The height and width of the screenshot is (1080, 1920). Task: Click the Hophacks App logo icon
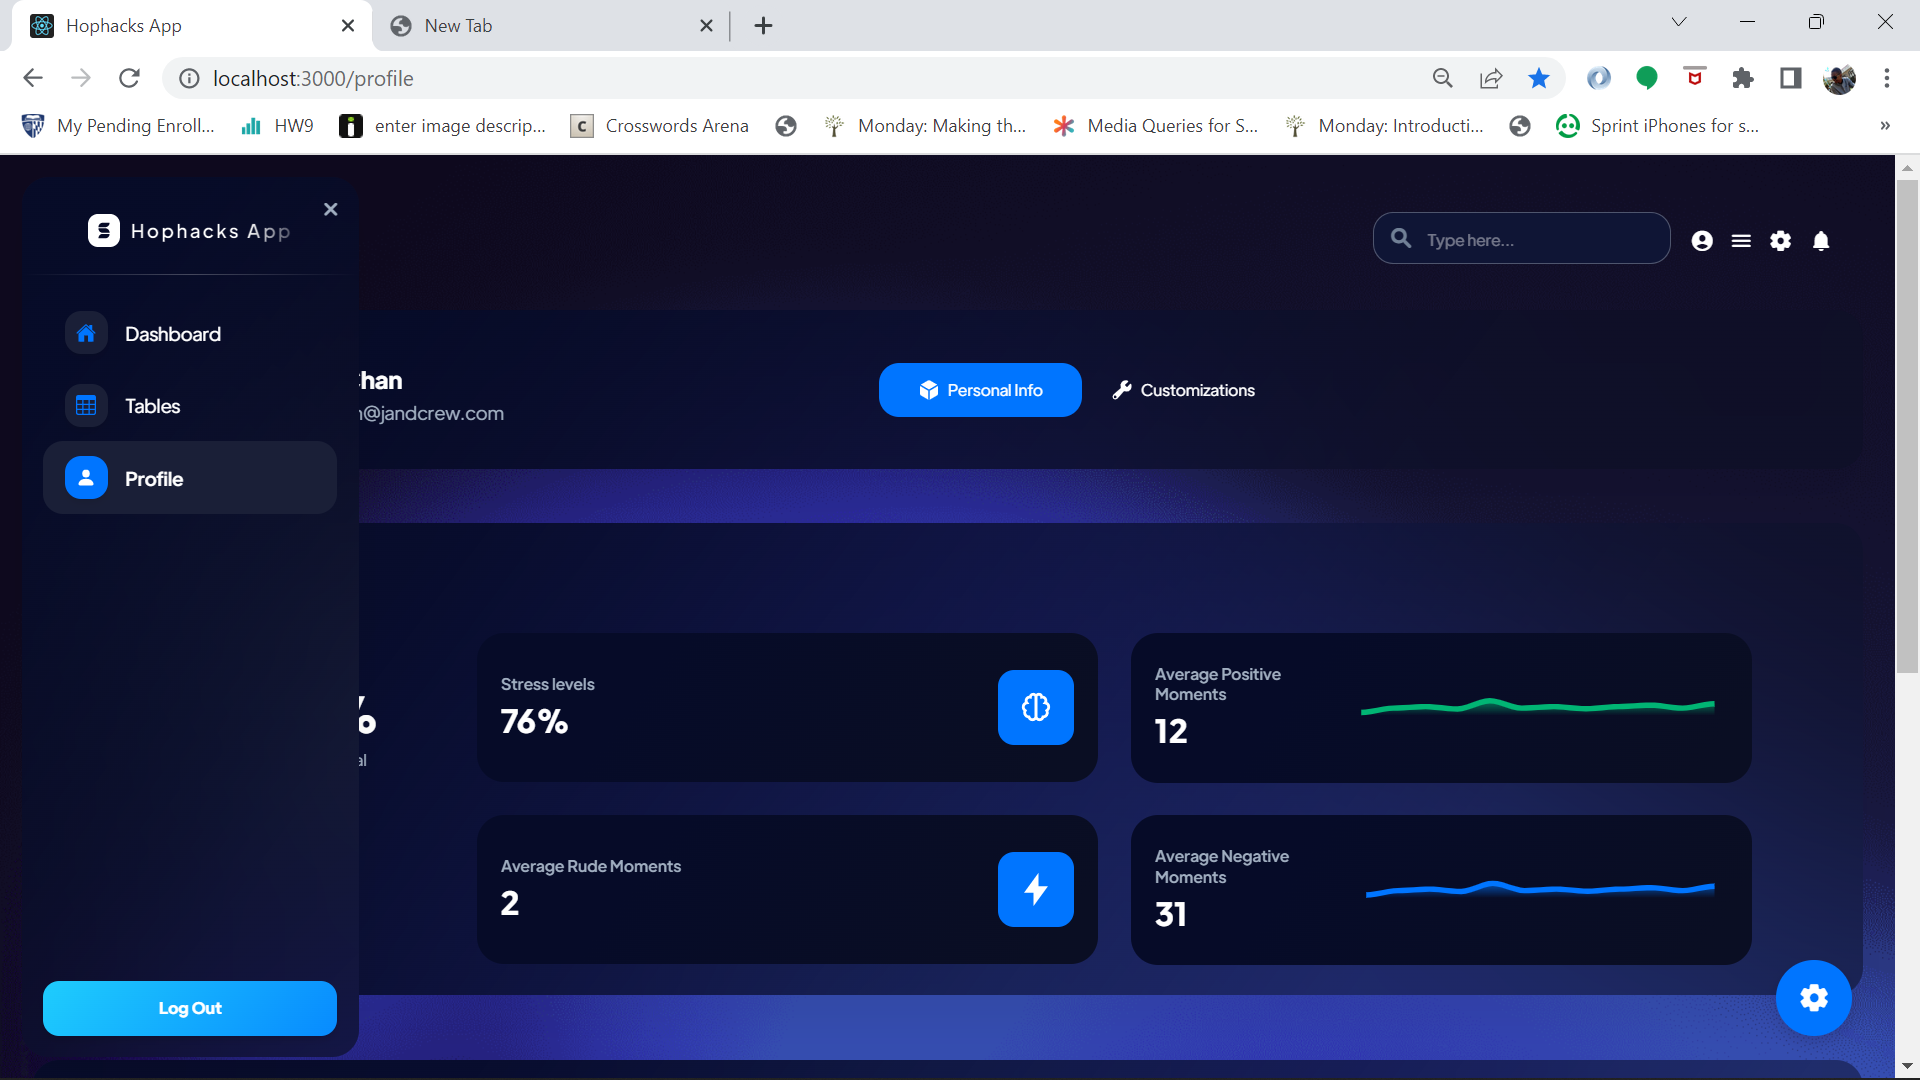click(x=104, y=231)
